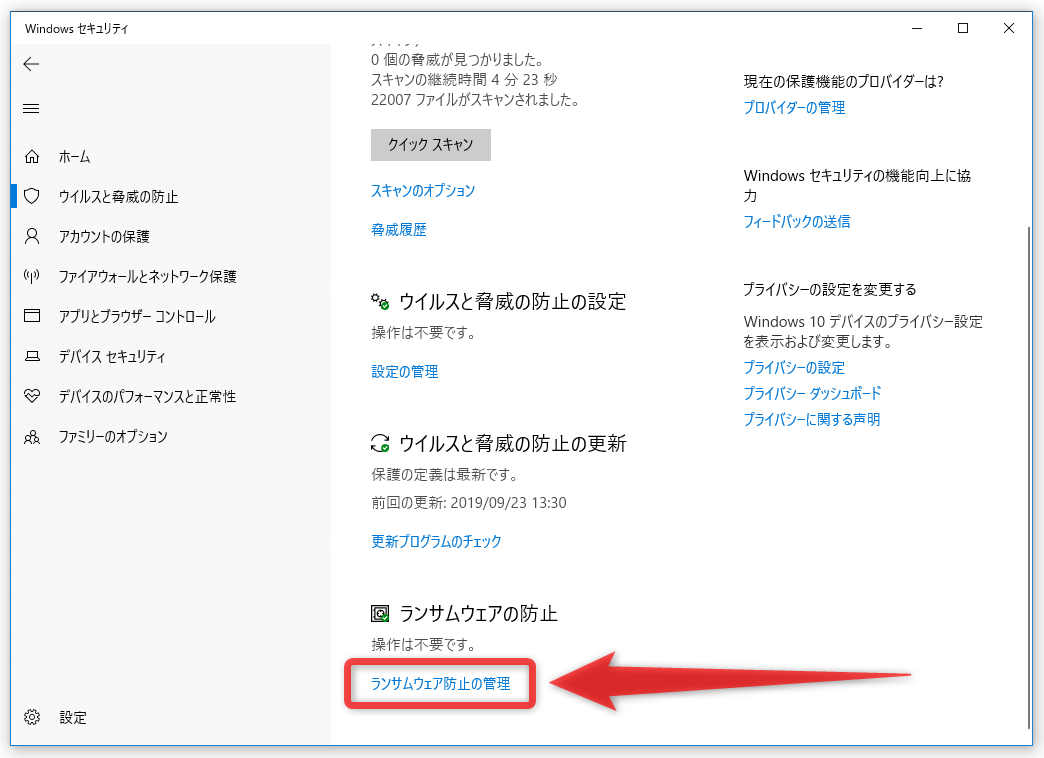Viewport: 1044px width, 758px height.
Task: Open プライバシー ダッシュボード link
Action: [x=812, y=393]
